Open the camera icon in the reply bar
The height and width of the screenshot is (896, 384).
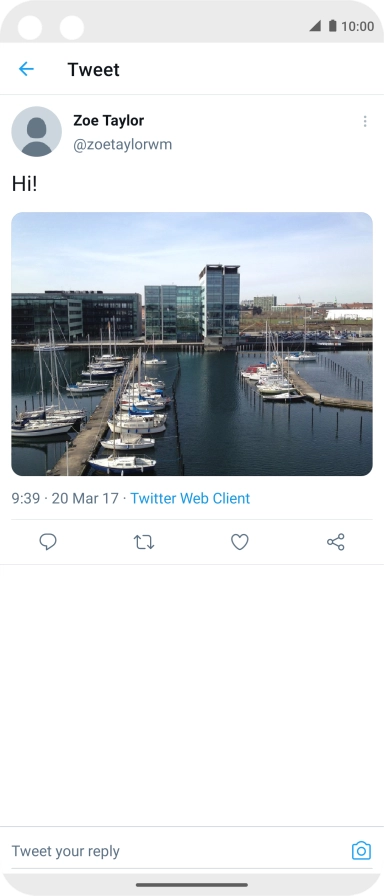tap(361, 850)
